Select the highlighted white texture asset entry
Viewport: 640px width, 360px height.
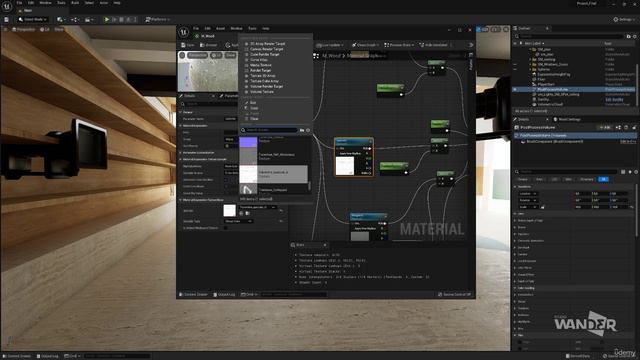click(x=273, y=174)
